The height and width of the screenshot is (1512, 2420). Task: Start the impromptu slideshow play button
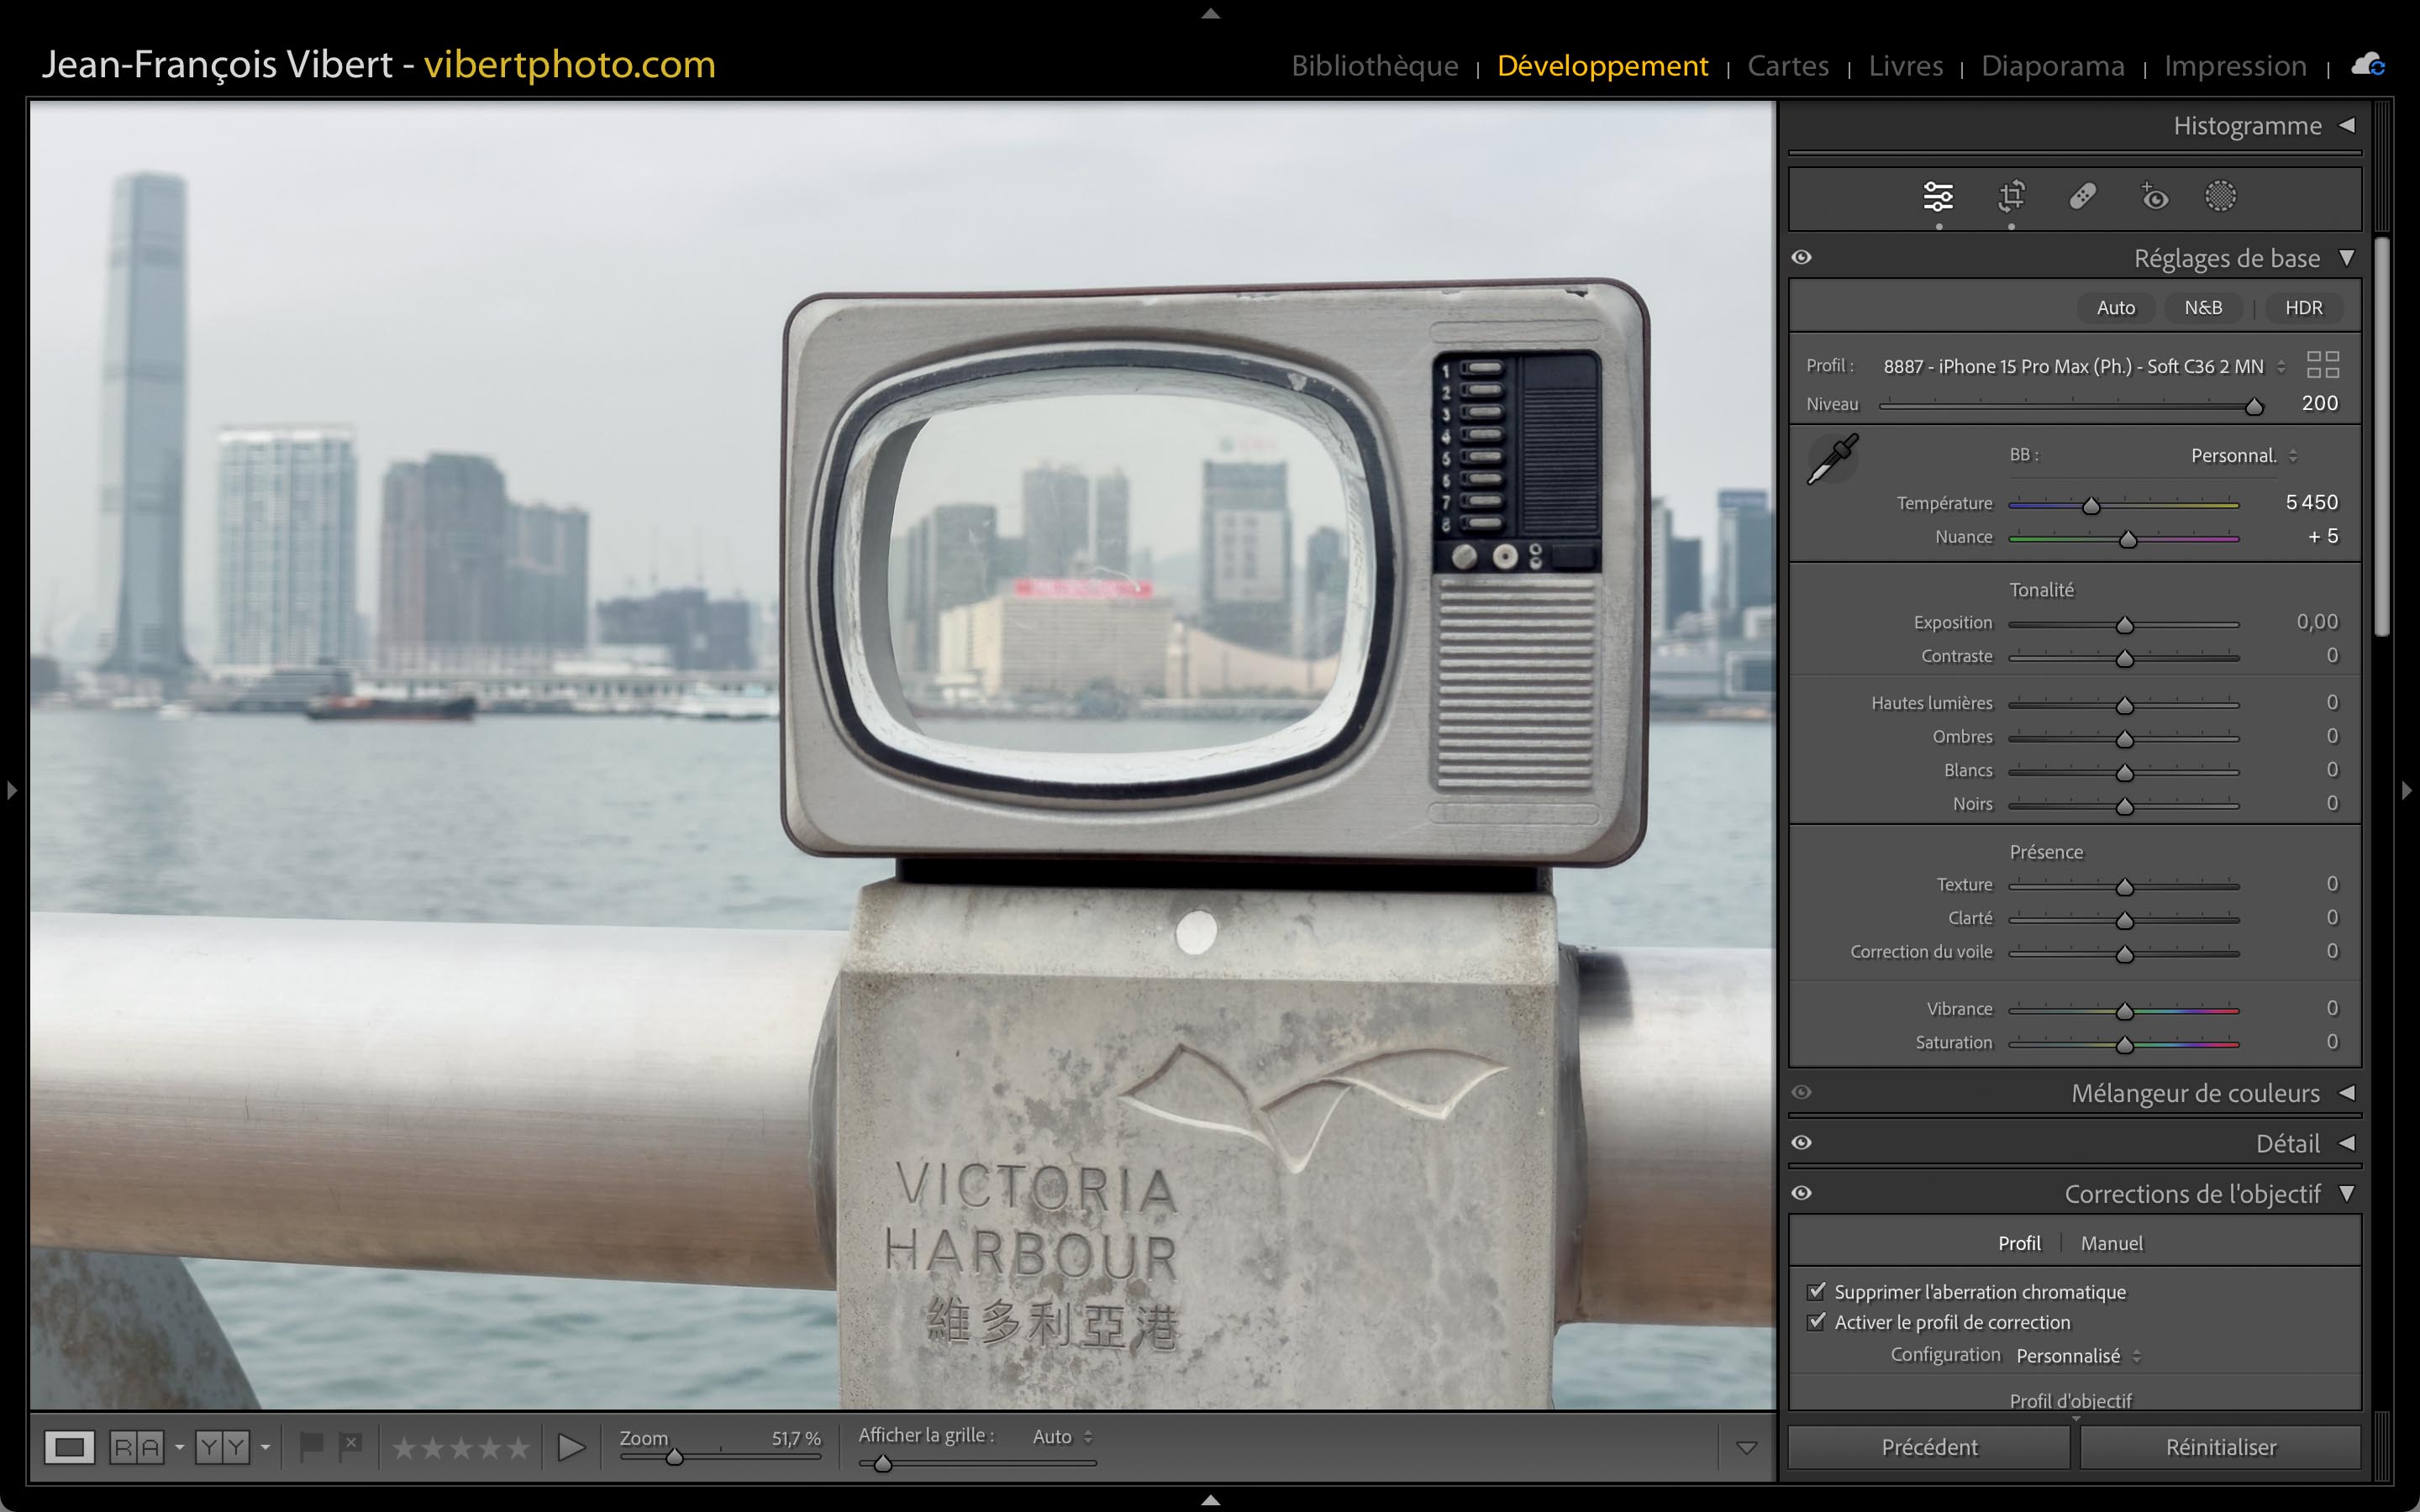point(571,1447)
